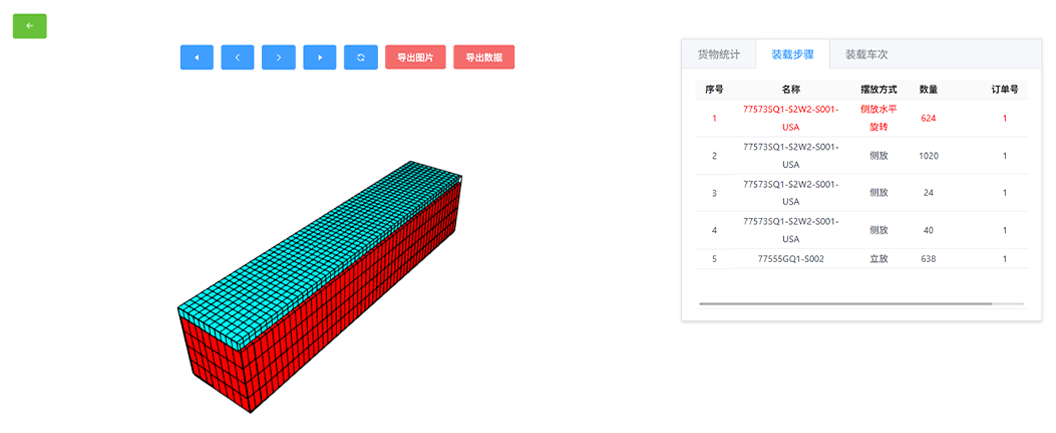Image resolution: width=1056 pixels, height=433 pixels.
Task: Click 导出图片 to export image
Action: (415, 58)
